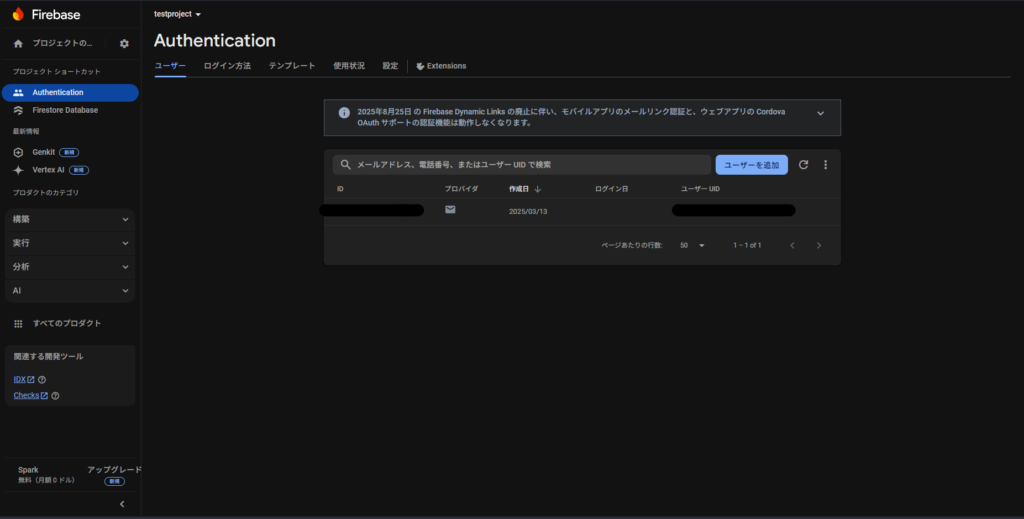The image size is (1024, 519).
Task: Expand the 実行 category
Action: point(70,243)
